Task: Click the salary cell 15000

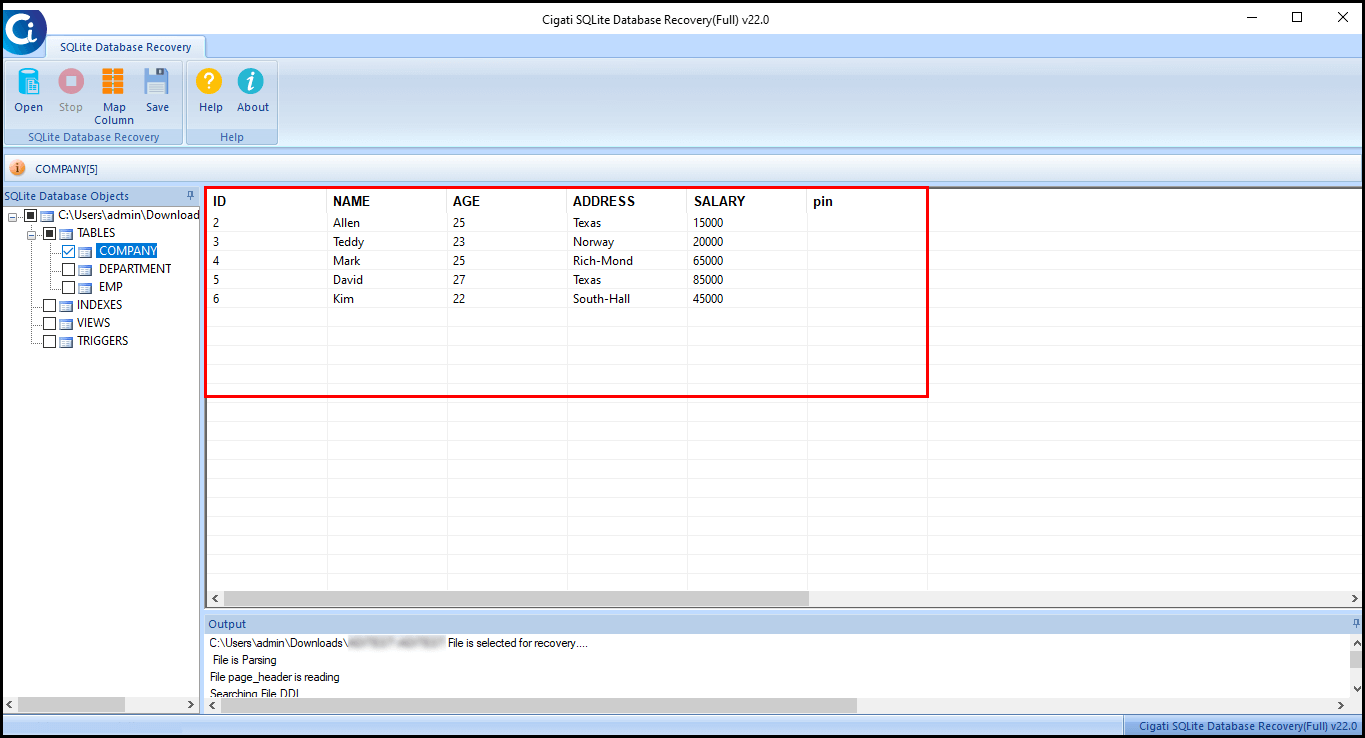Action: coord(747,223)
